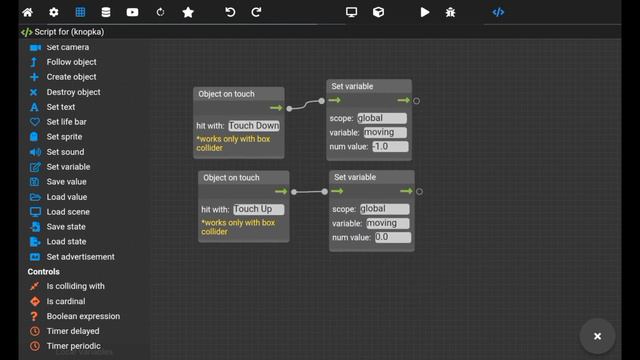
Task: Open the grid editor icon
Action: (80, 12)
